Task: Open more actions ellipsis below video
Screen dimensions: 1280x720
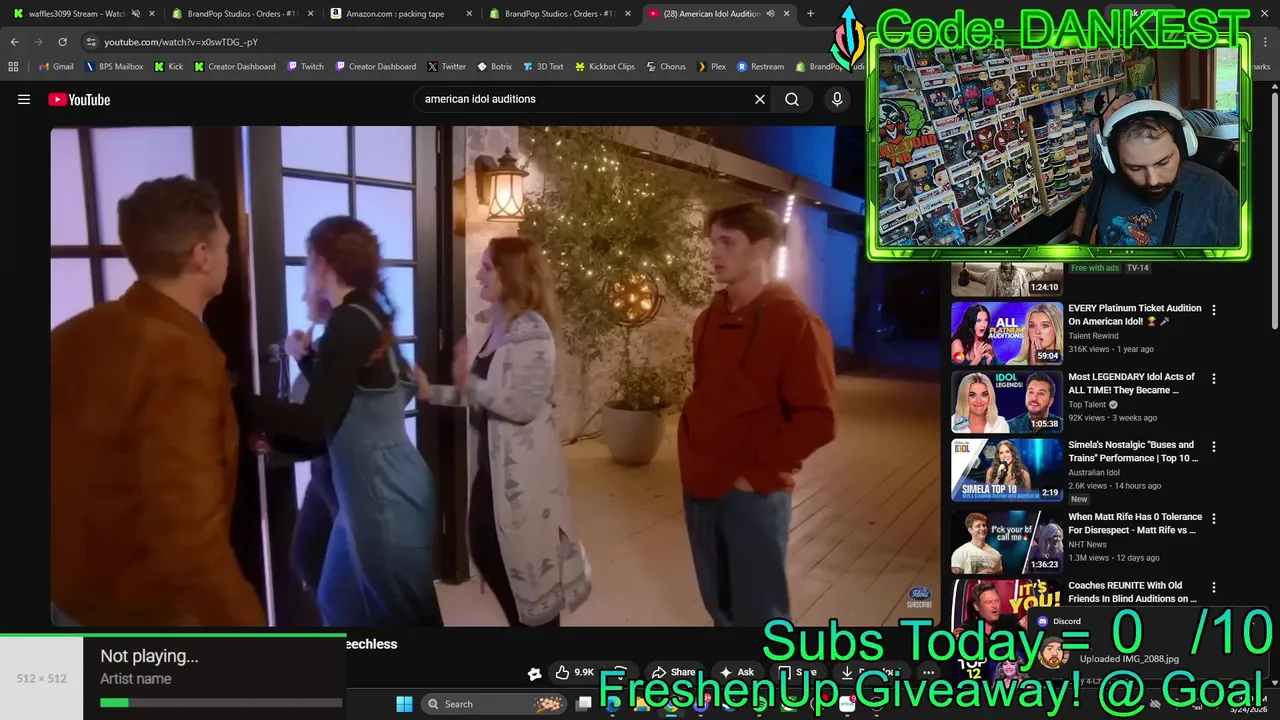Action: 929,673
